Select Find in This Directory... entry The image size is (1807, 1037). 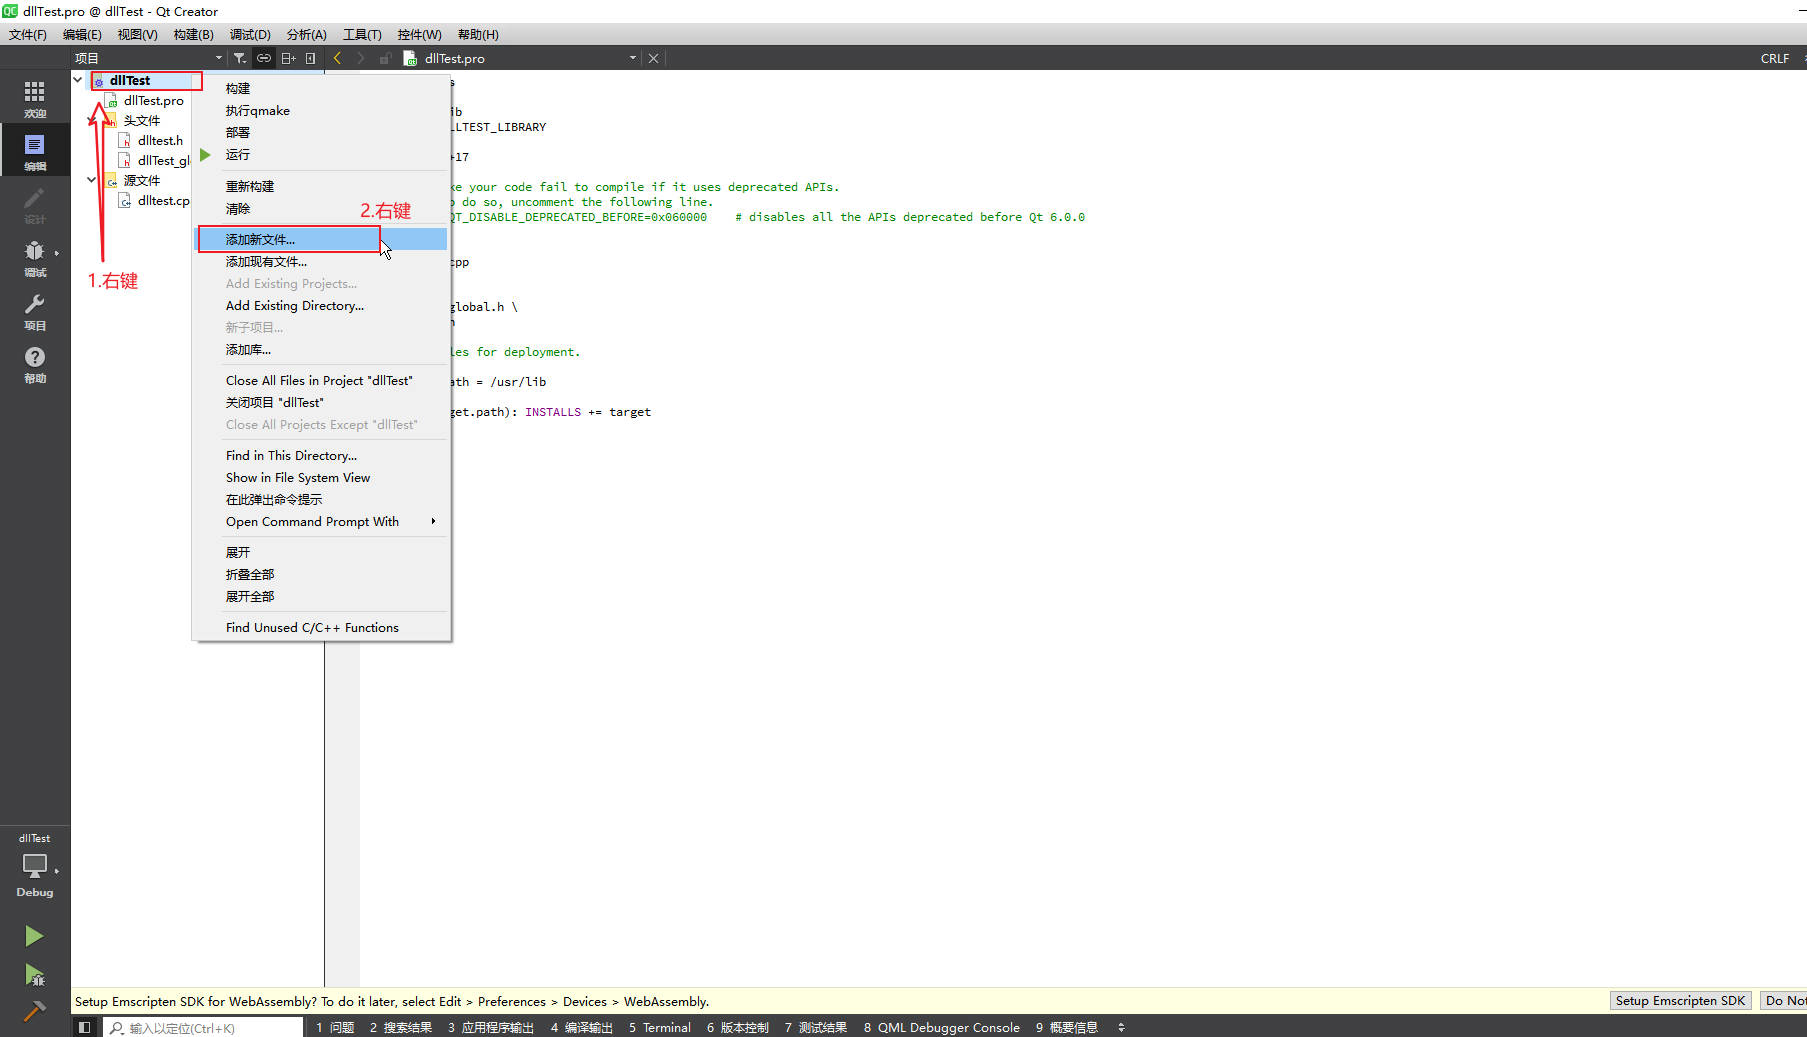[x=320, y=455]
